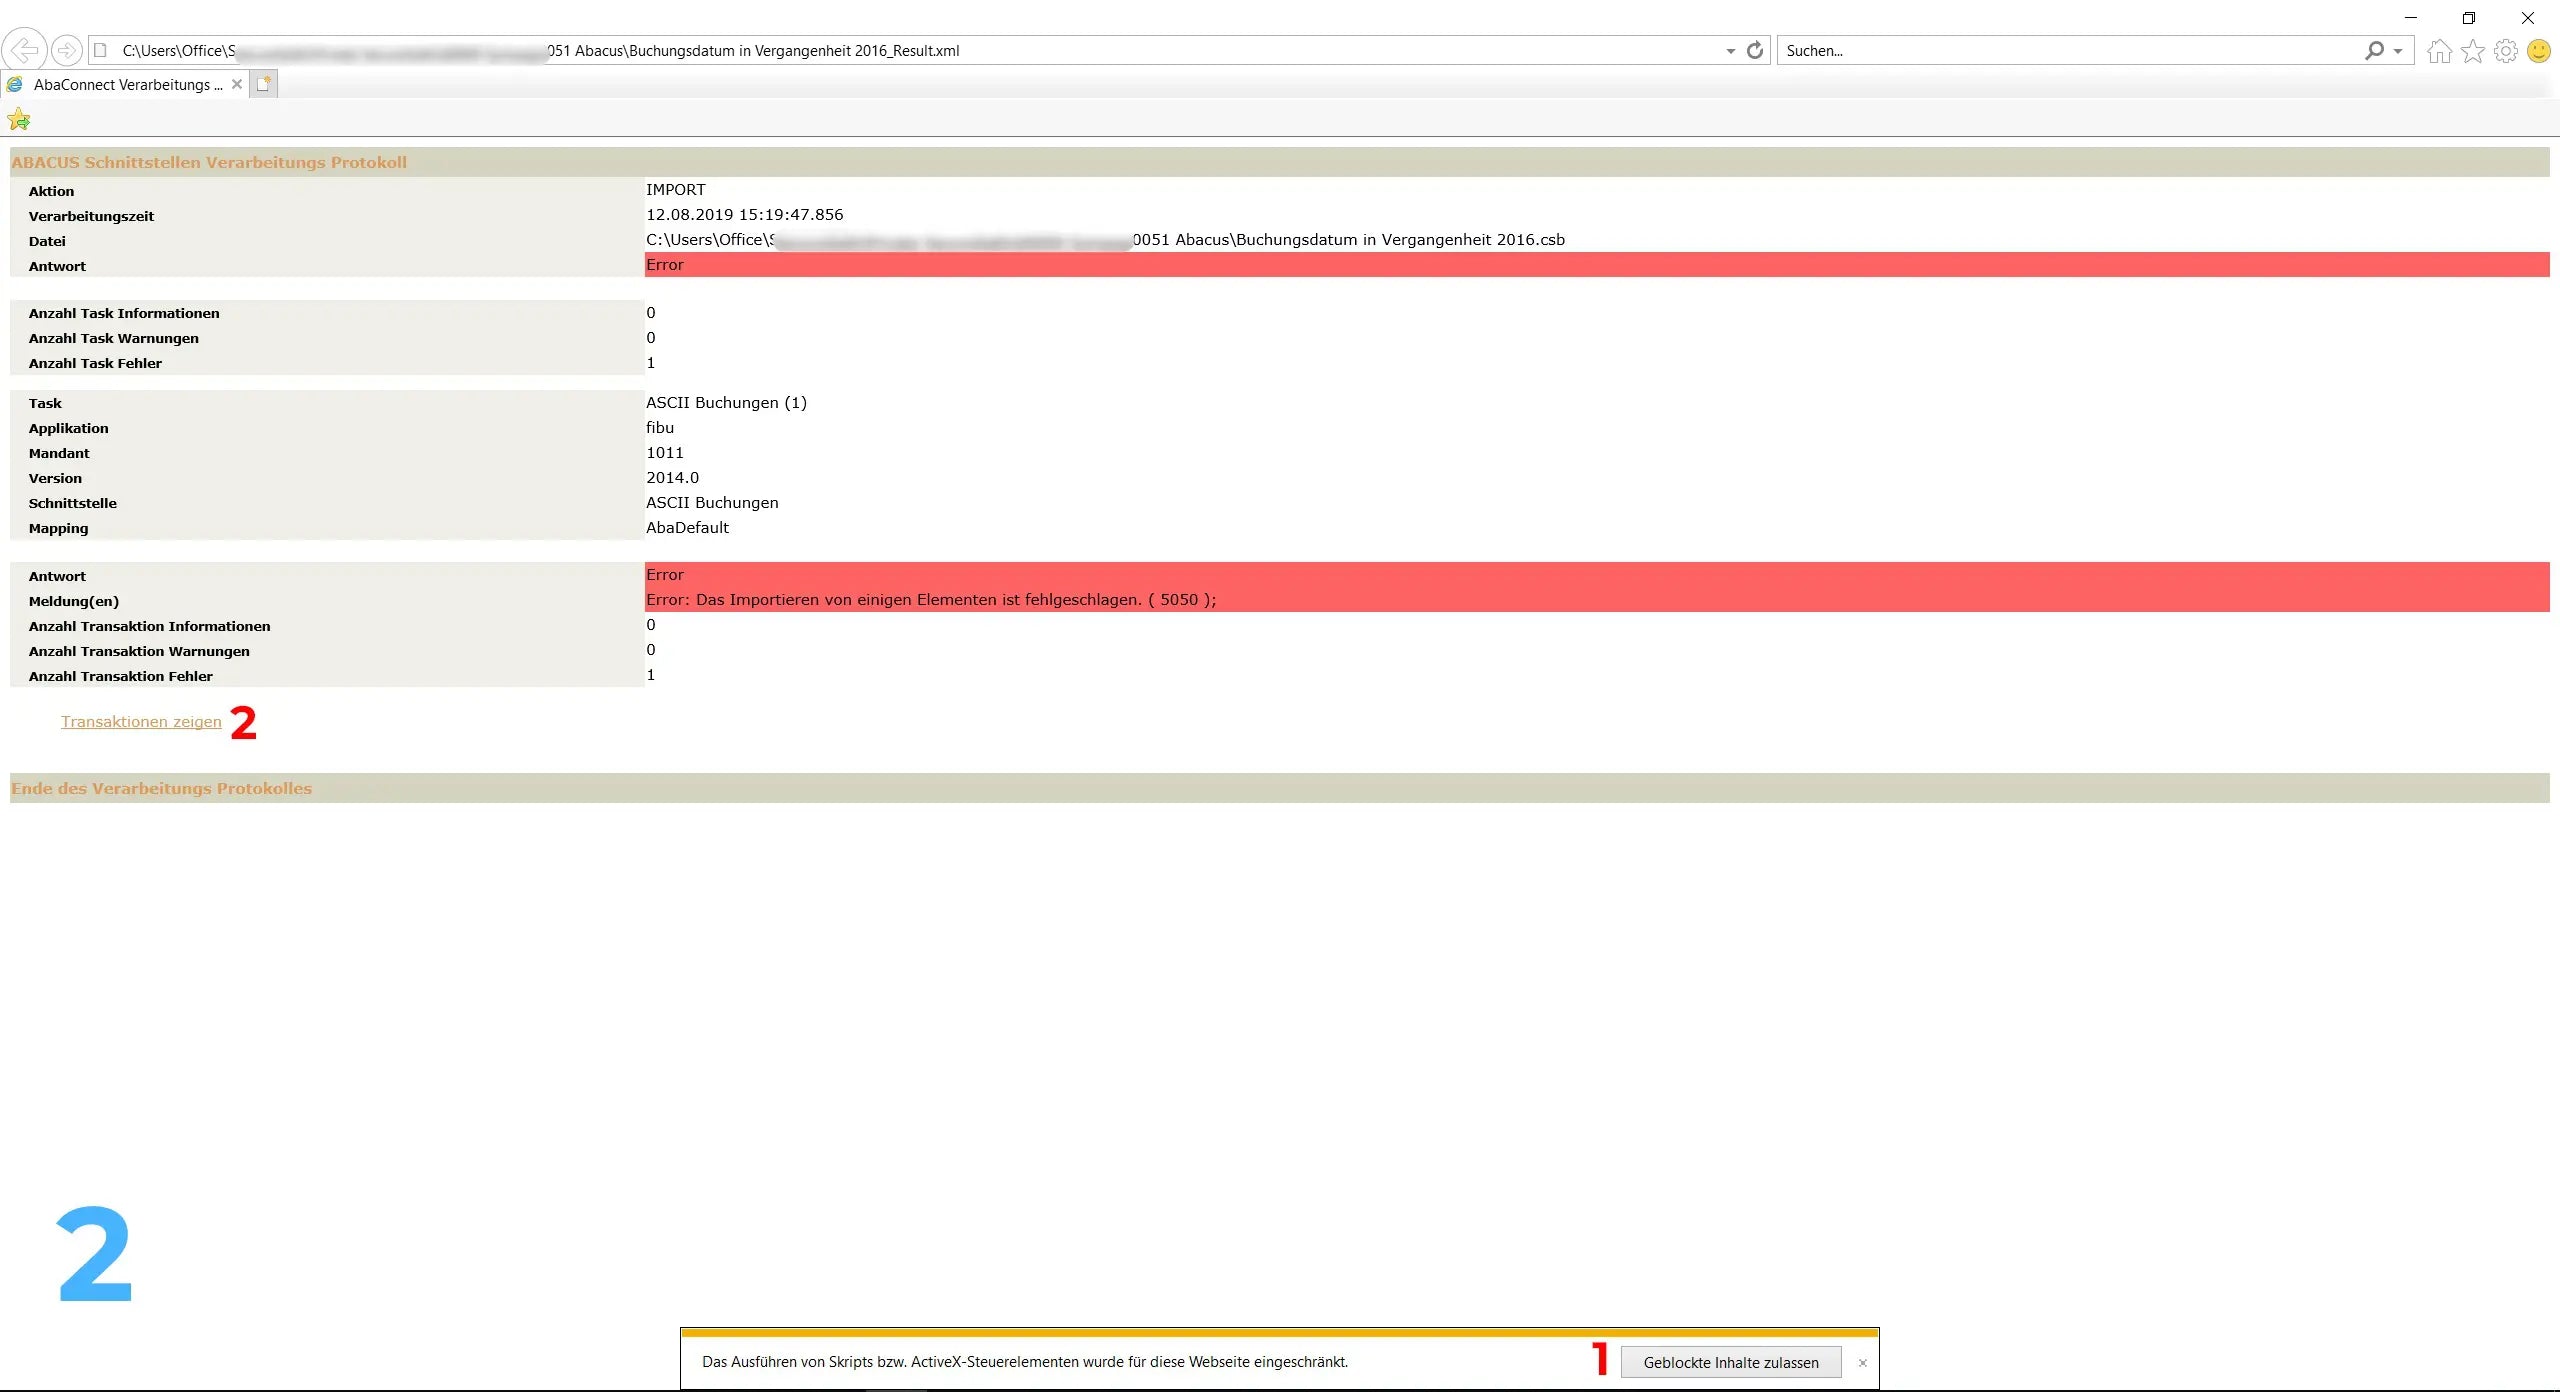This screenshot has width=2560, height=1392.
Task: Open favorites with the star icon
Action: pyautogui.click(x=2473, y=51)
